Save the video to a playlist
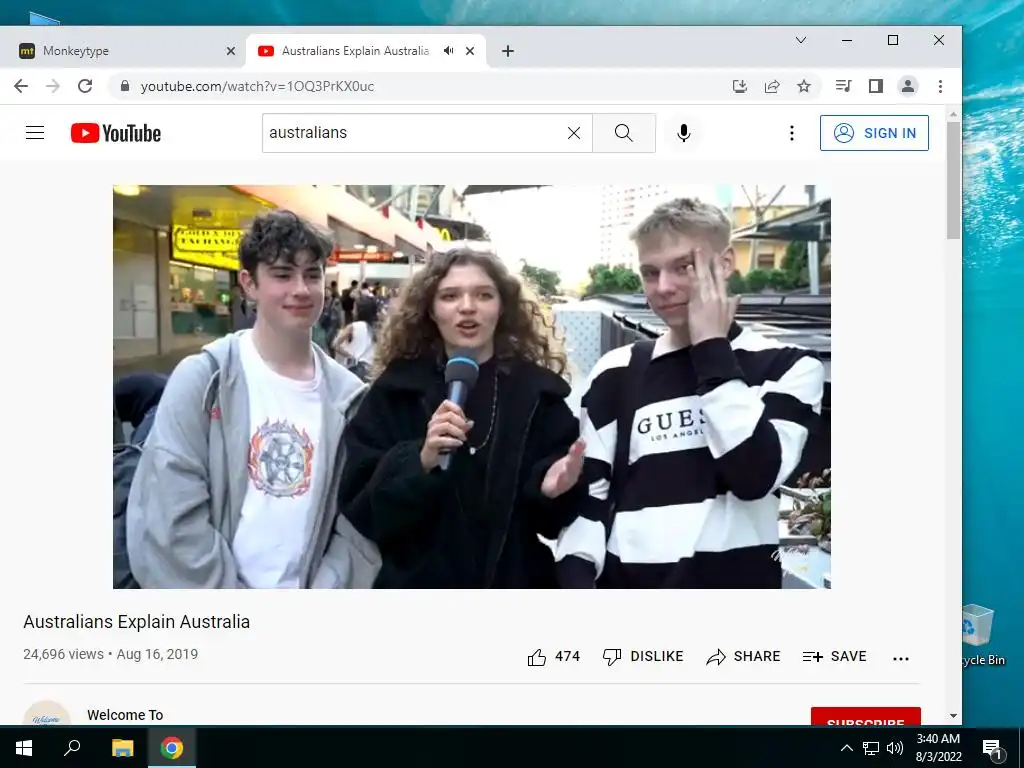 point(834,656)
